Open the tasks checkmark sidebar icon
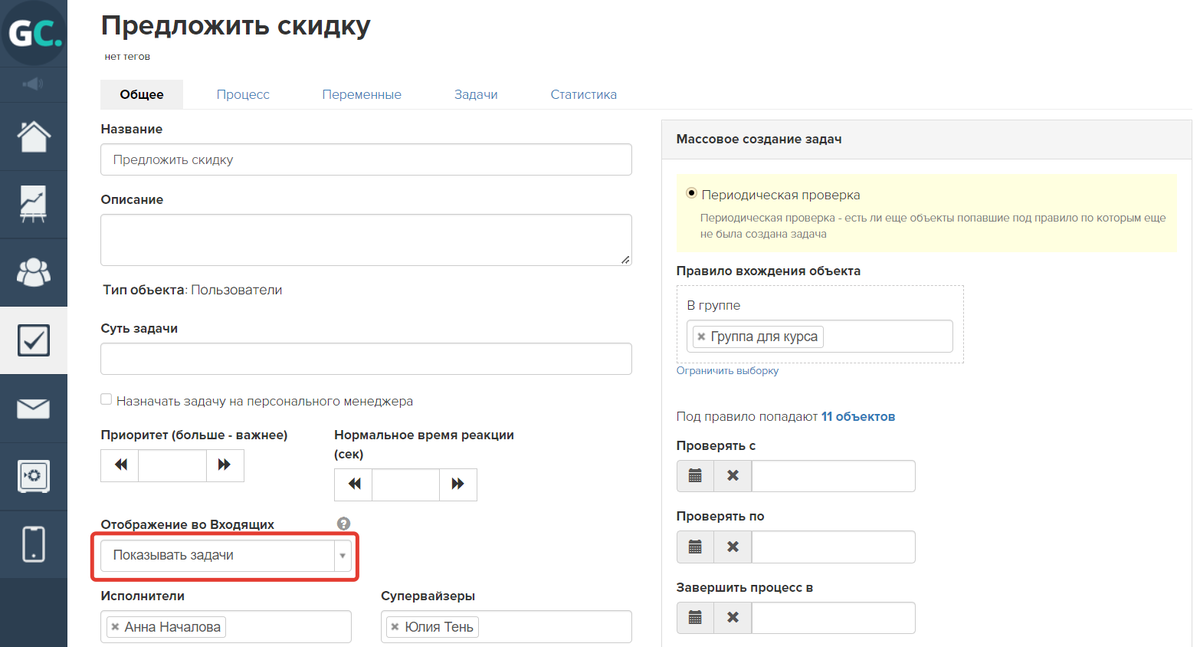The width and height of the screenshot is (1200, 647). [x=34, y=341]
